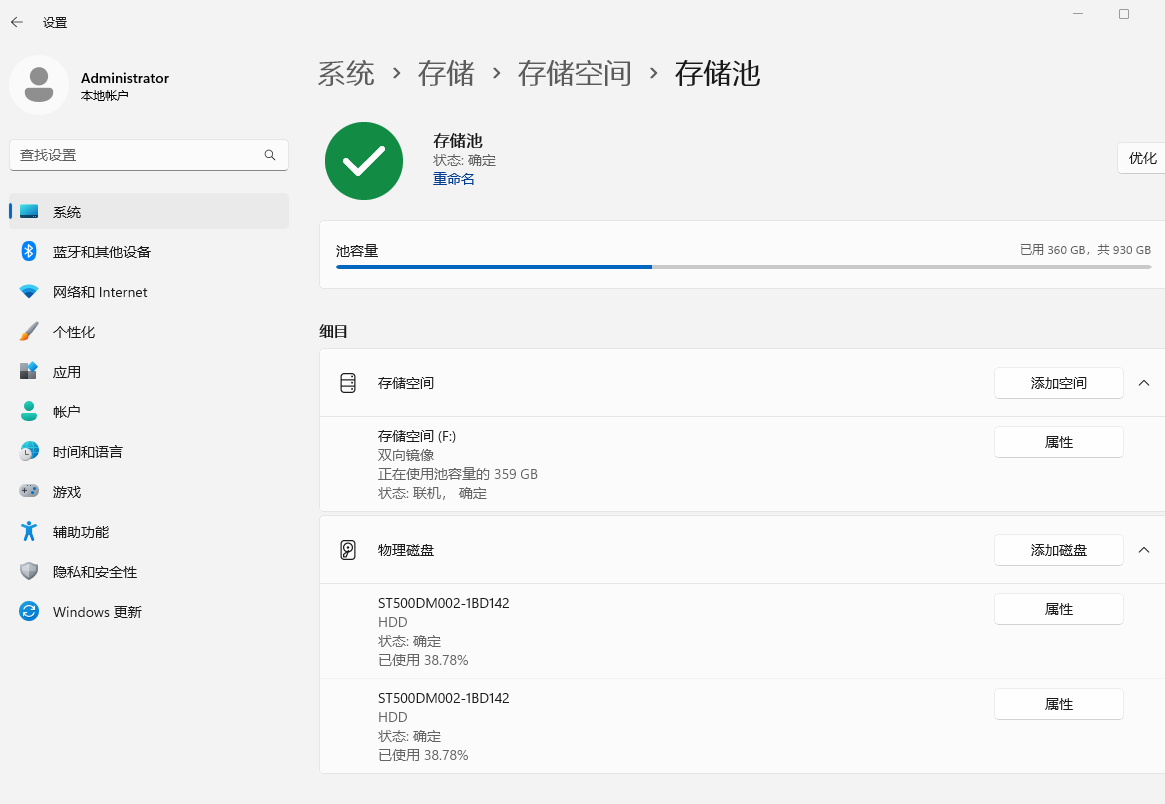Open 蓝牙和其他设备 settings

[149, 251]
